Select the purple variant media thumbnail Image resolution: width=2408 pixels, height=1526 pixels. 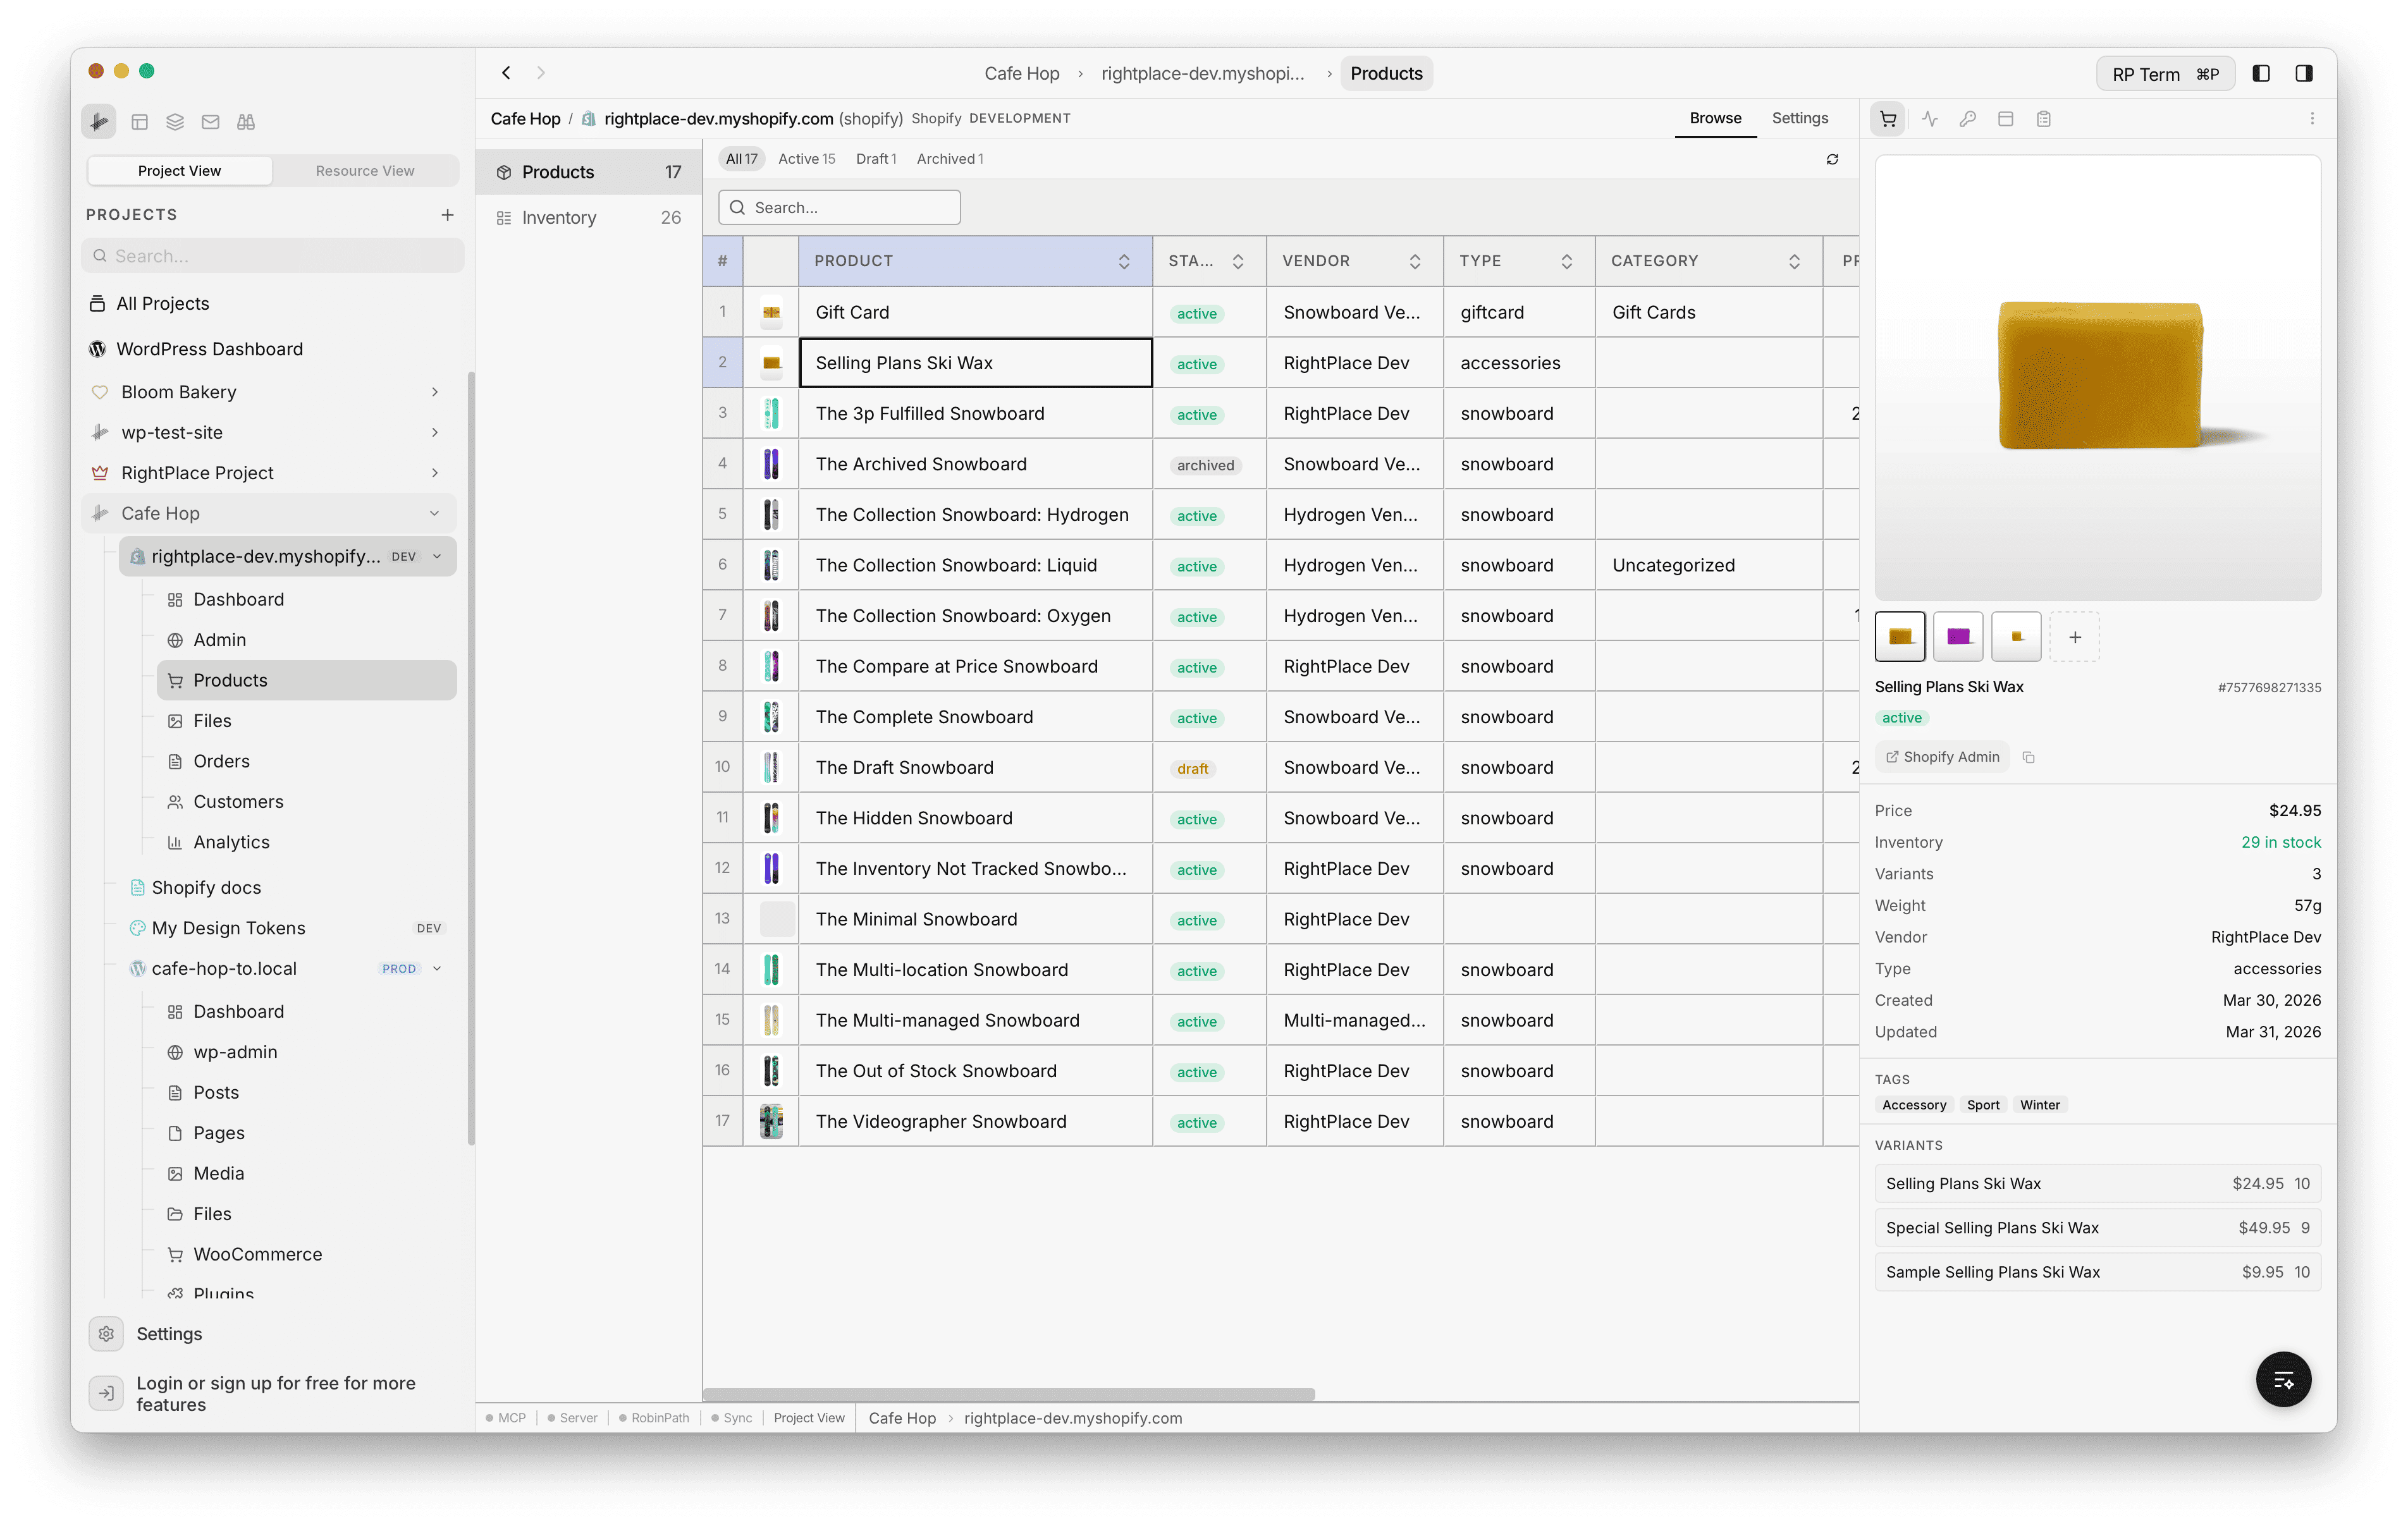pos(1958,636)
